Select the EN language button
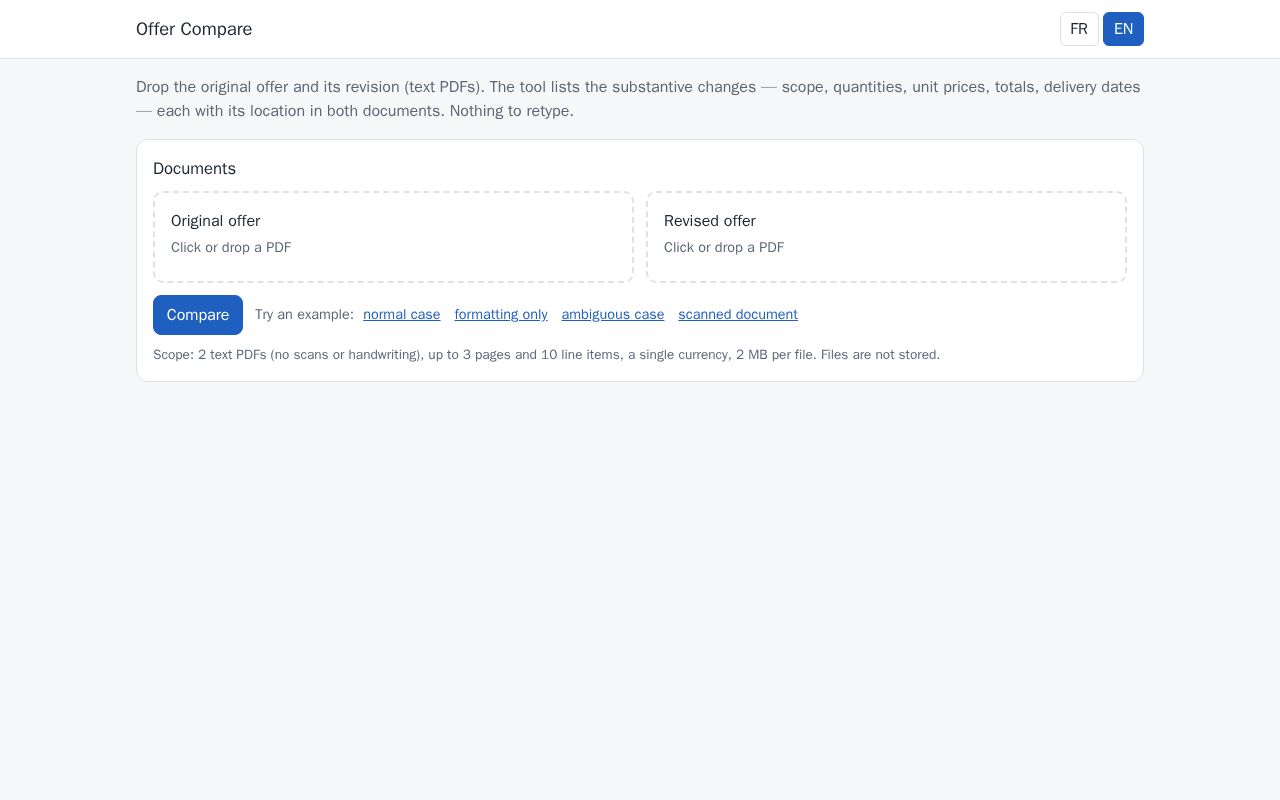The height and width of the screenshot is (800, 1280). (x=1123, y=29)
